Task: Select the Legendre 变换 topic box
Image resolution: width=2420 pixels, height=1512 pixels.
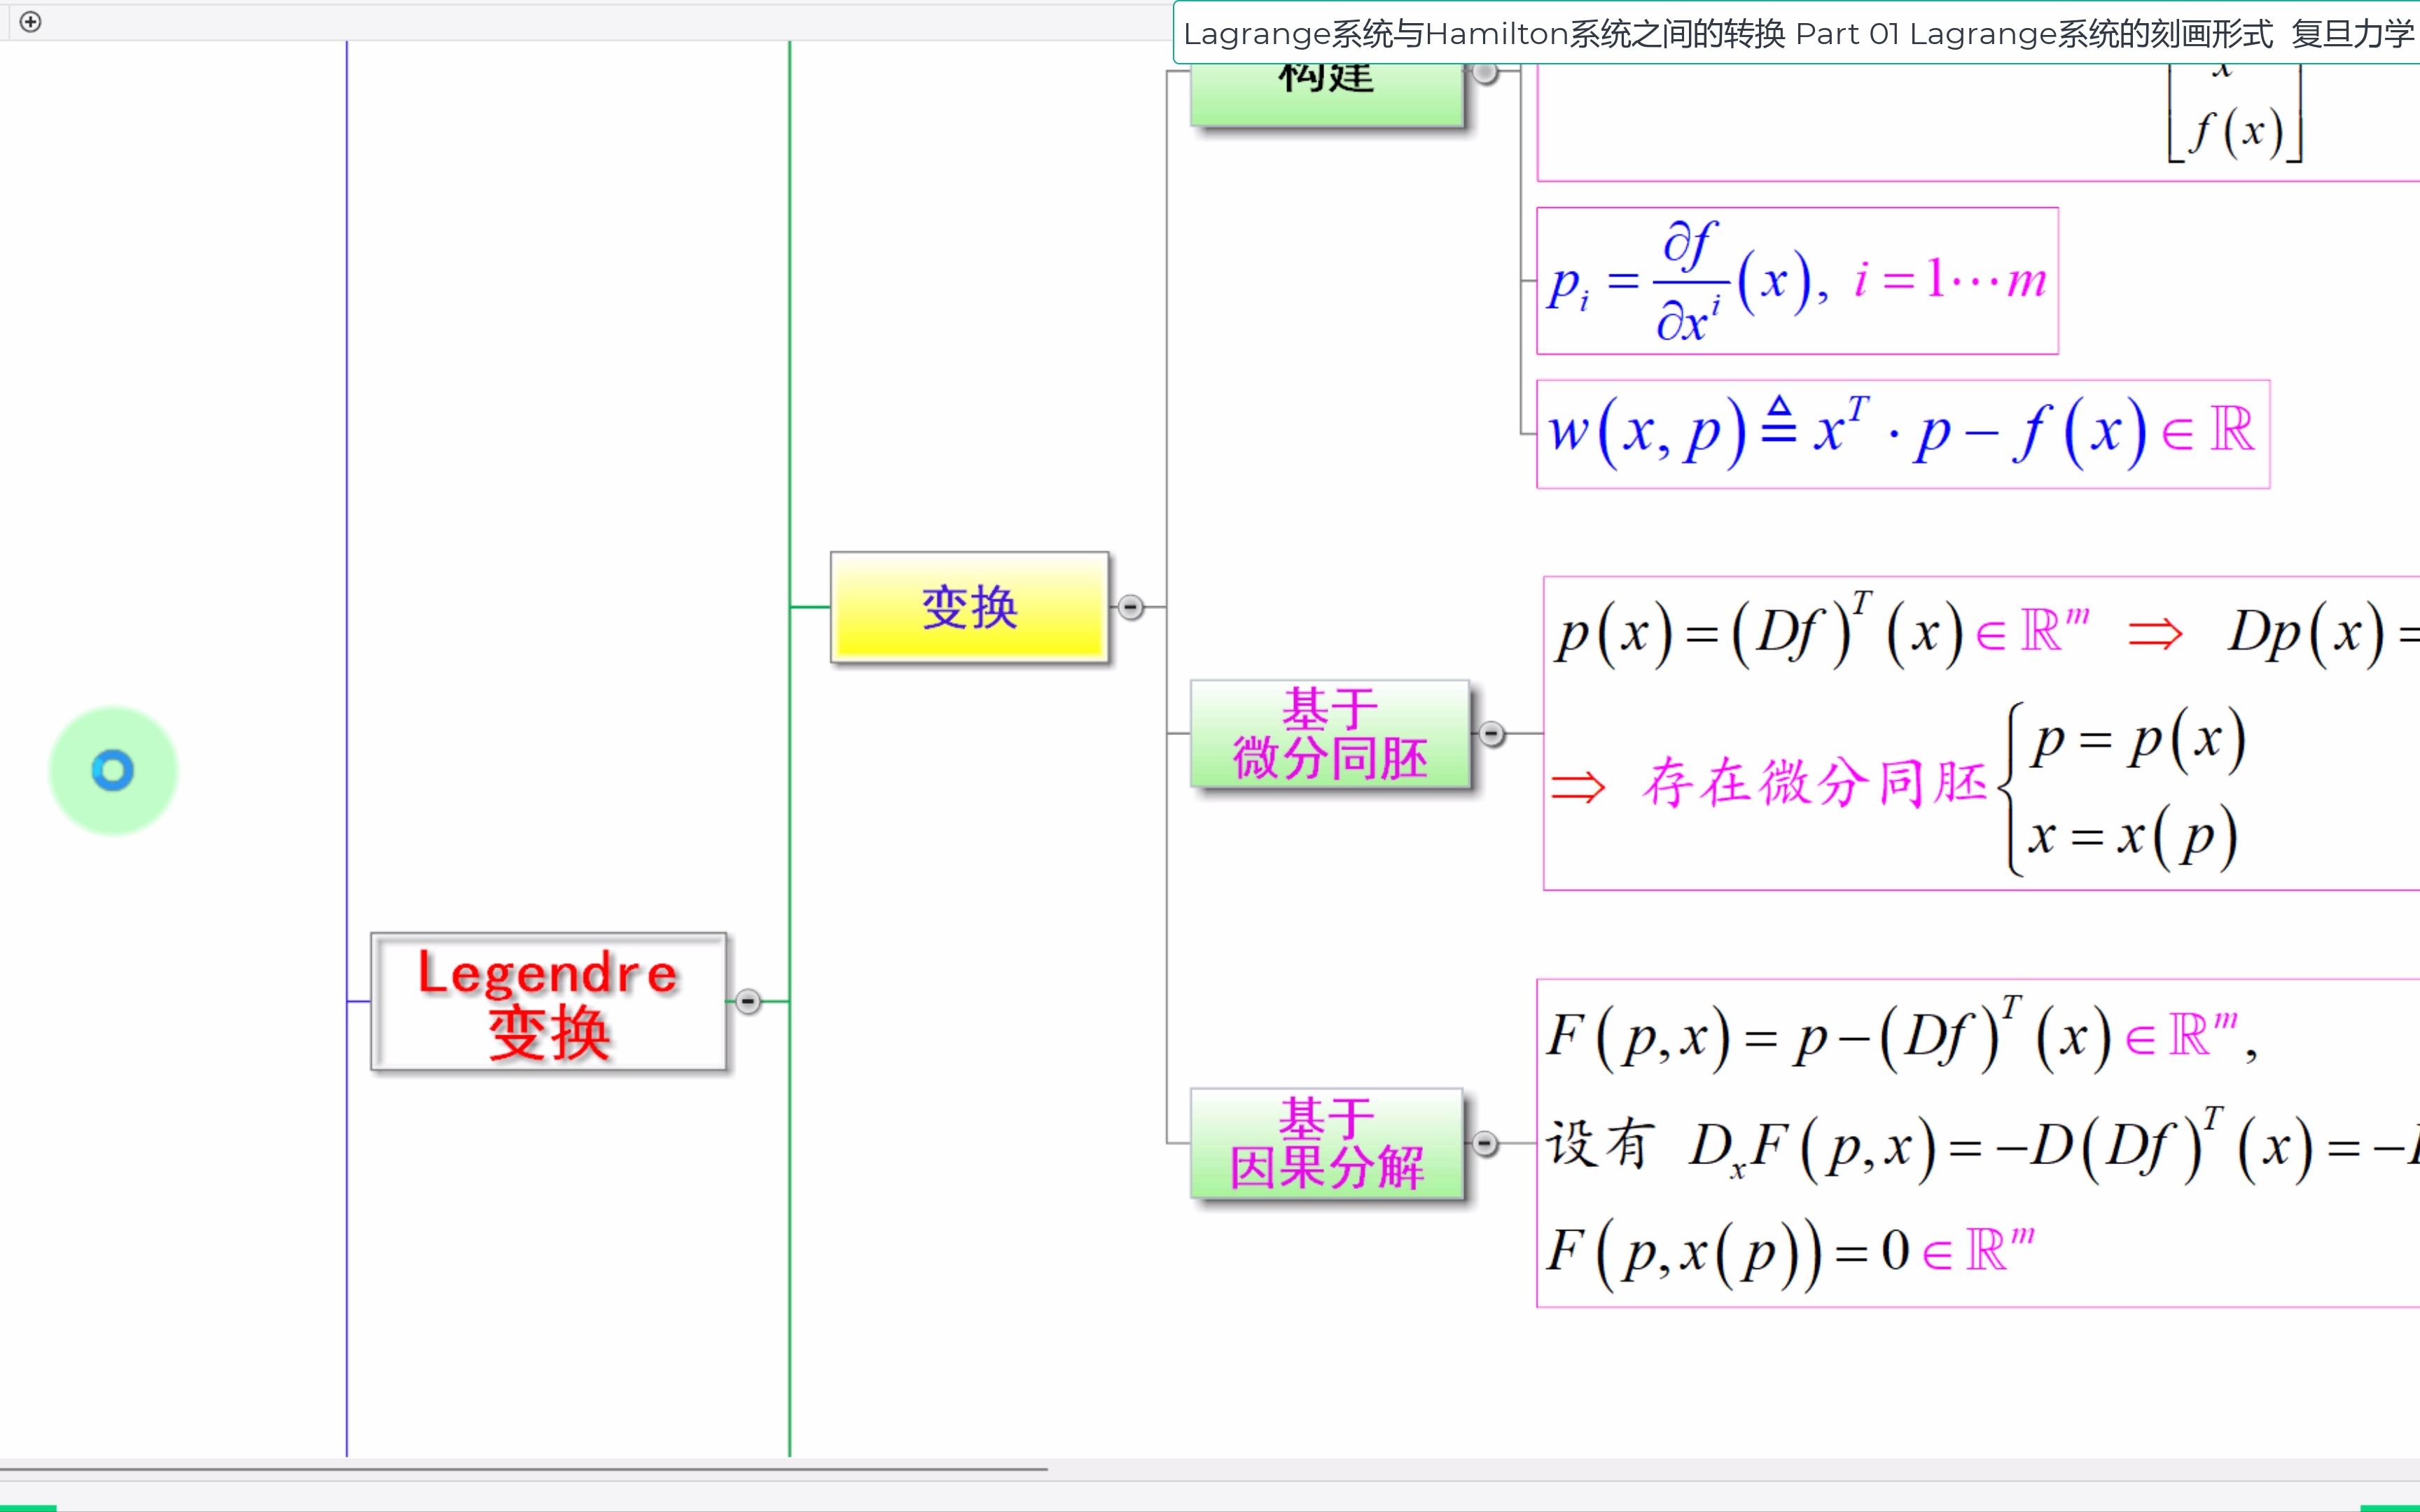Action: 548,1002
